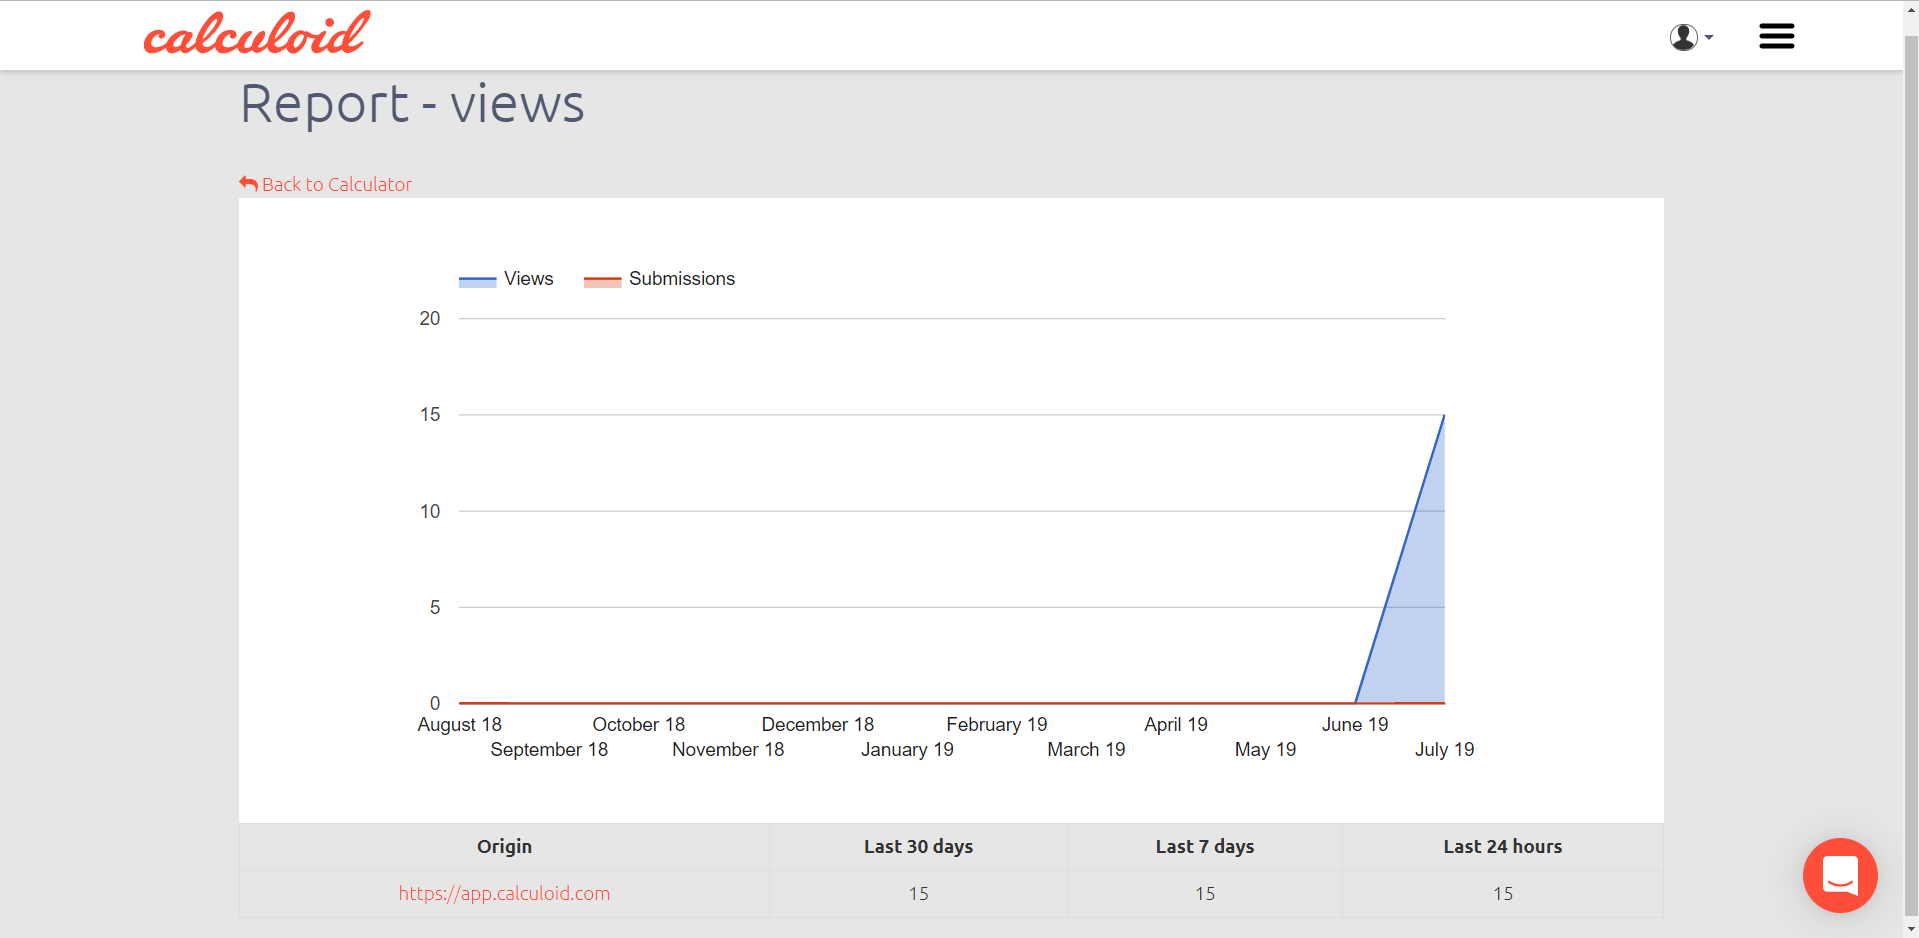Click the August 18 axis label

point(459,724)
